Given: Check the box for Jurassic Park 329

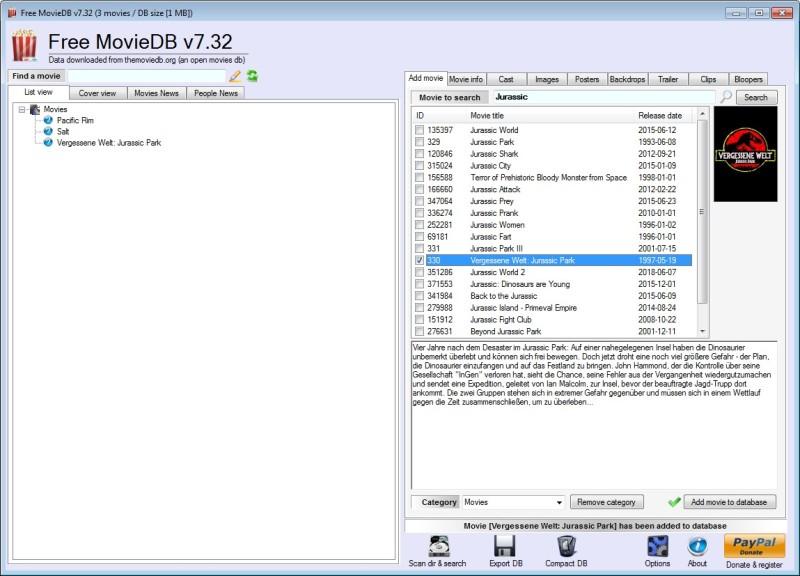Looking at the screenshot, I should pyautogui.click(x=419, y=142).
